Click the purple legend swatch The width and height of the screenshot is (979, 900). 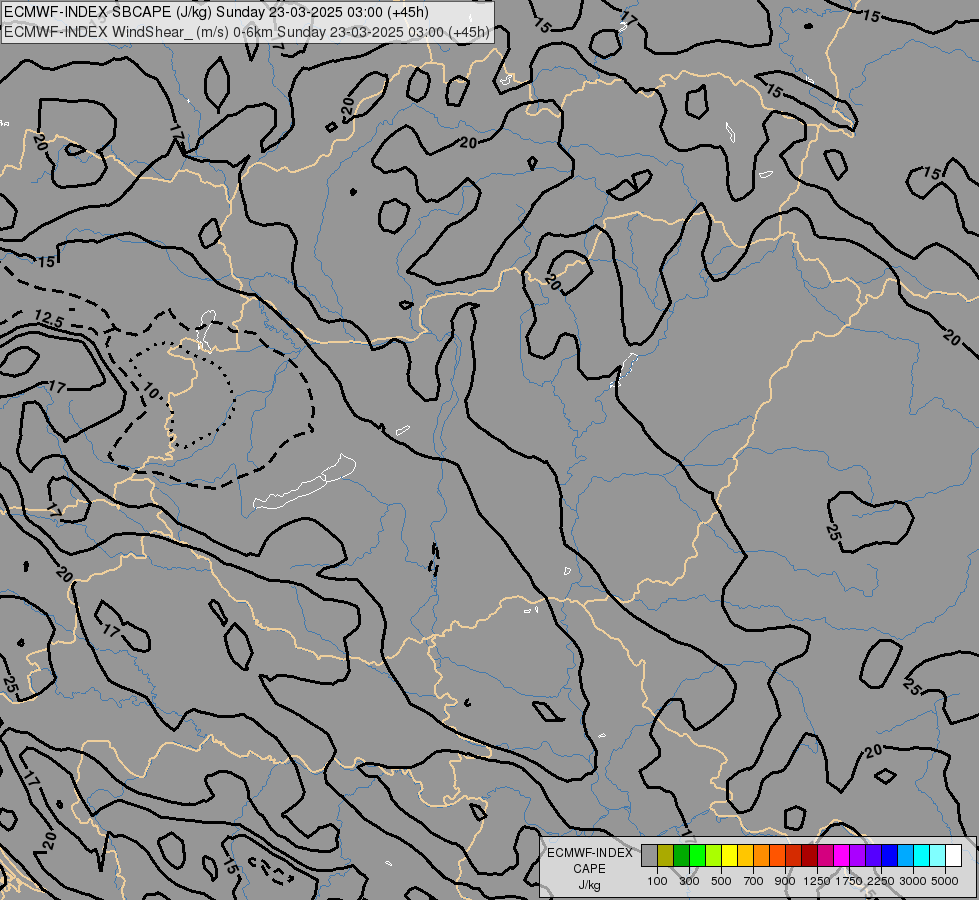click(x=857, y=855)
